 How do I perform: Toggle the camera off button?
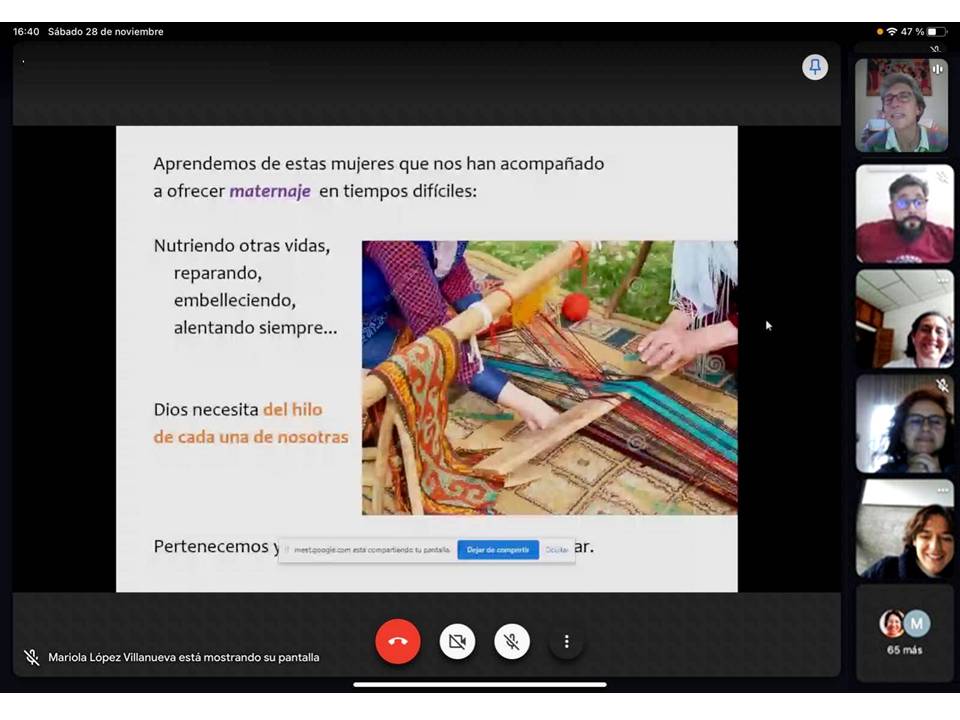(457, 641)
